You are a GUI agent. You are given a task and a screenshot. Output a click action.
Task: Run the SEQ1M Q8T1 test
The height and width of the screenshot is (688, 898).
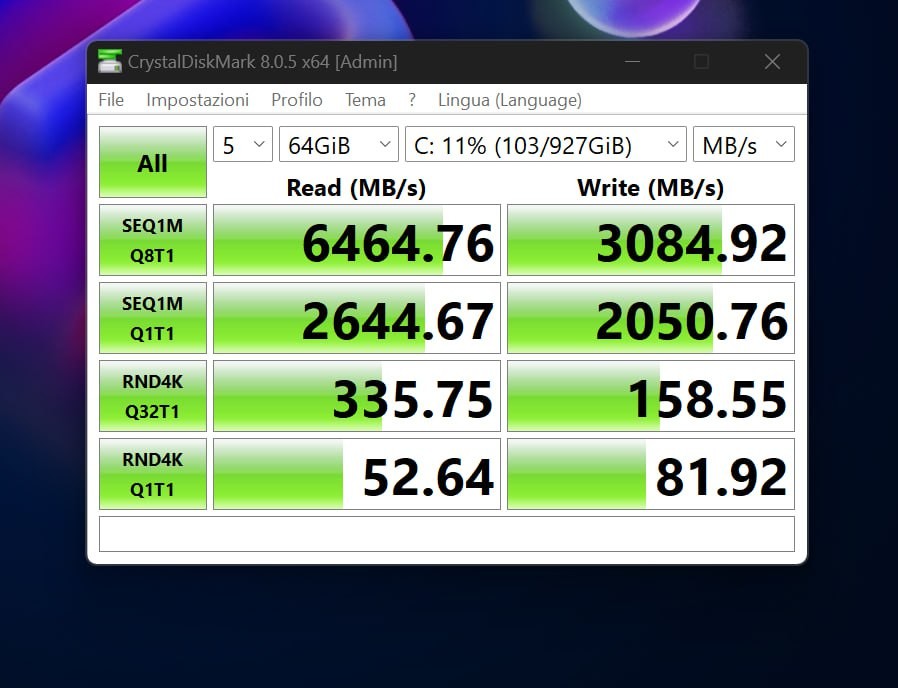point(153,240)
